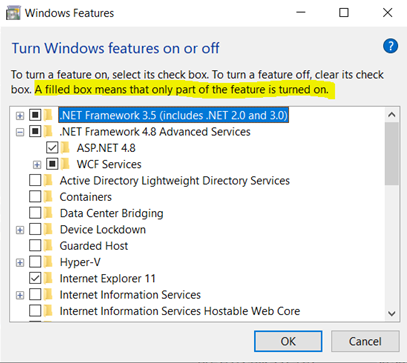Image resolution: width=407 pixels, height=363 pixels.
Task: Click the blue help question mark icon
Action: click(x=390, y=46)
